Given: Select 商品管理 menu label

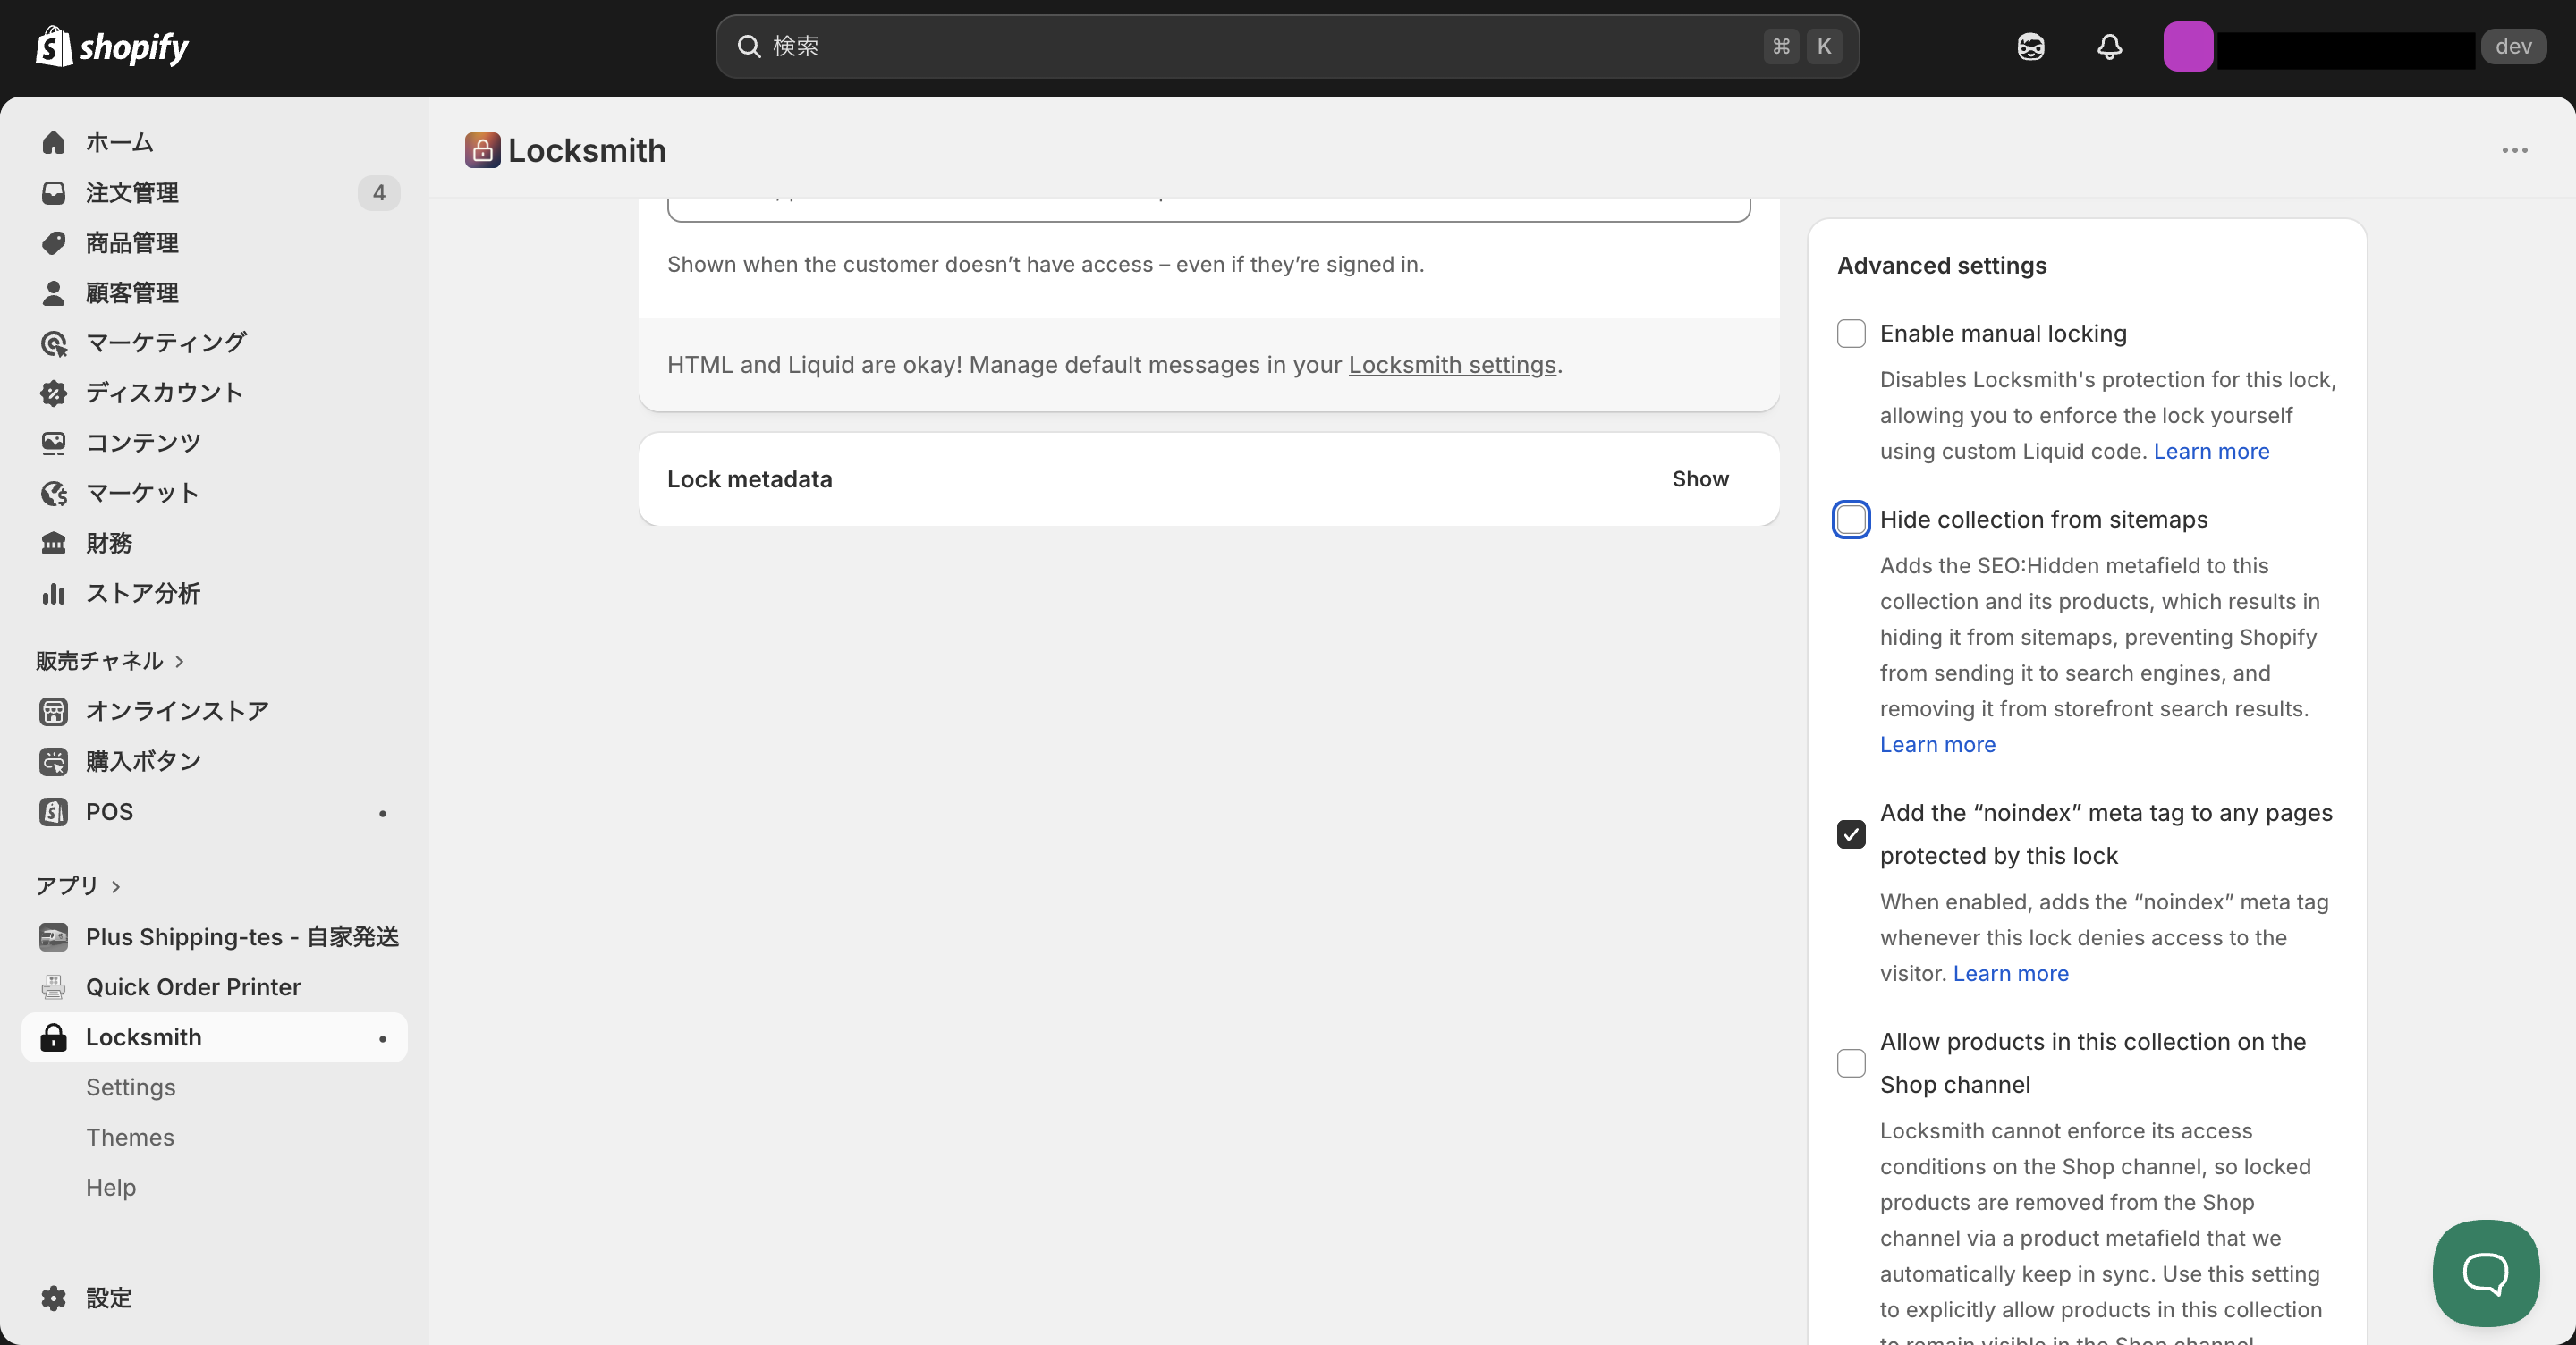Looking at the screenshot, I should click(132, 243).
